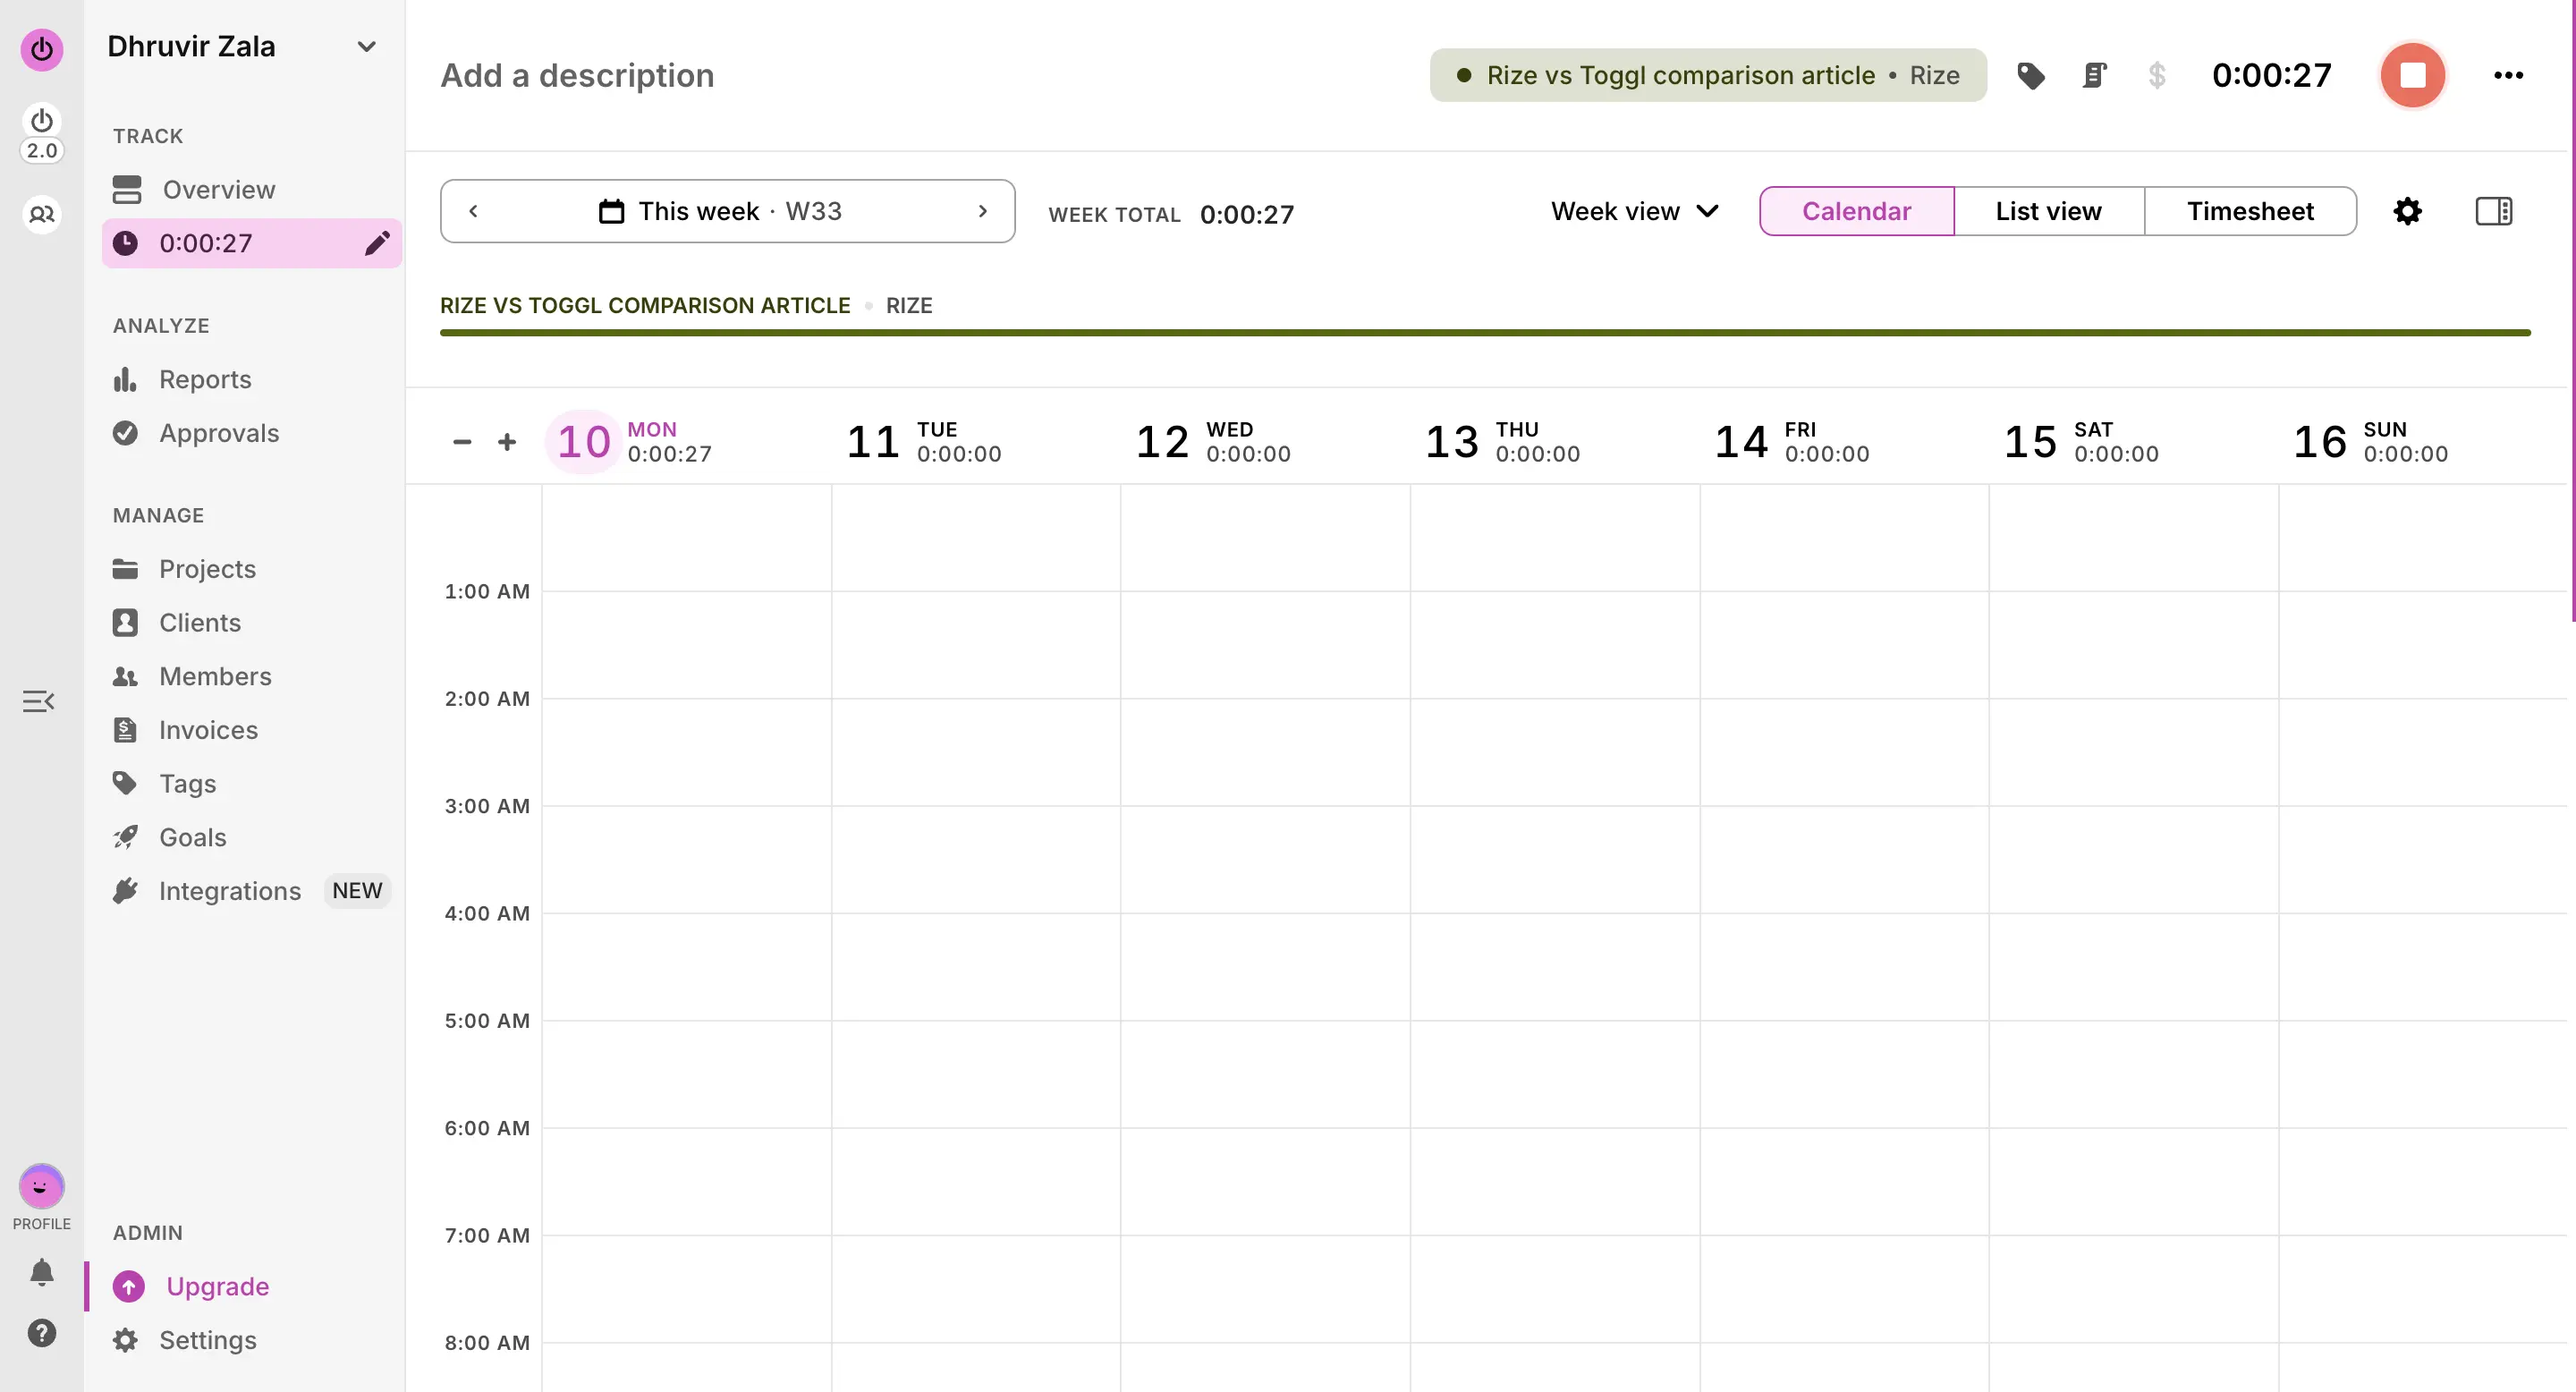Screen dimensions: 2576x1392
Task: Open the running timer 0:00:27 sidebar item
Action: pos(252,243)
